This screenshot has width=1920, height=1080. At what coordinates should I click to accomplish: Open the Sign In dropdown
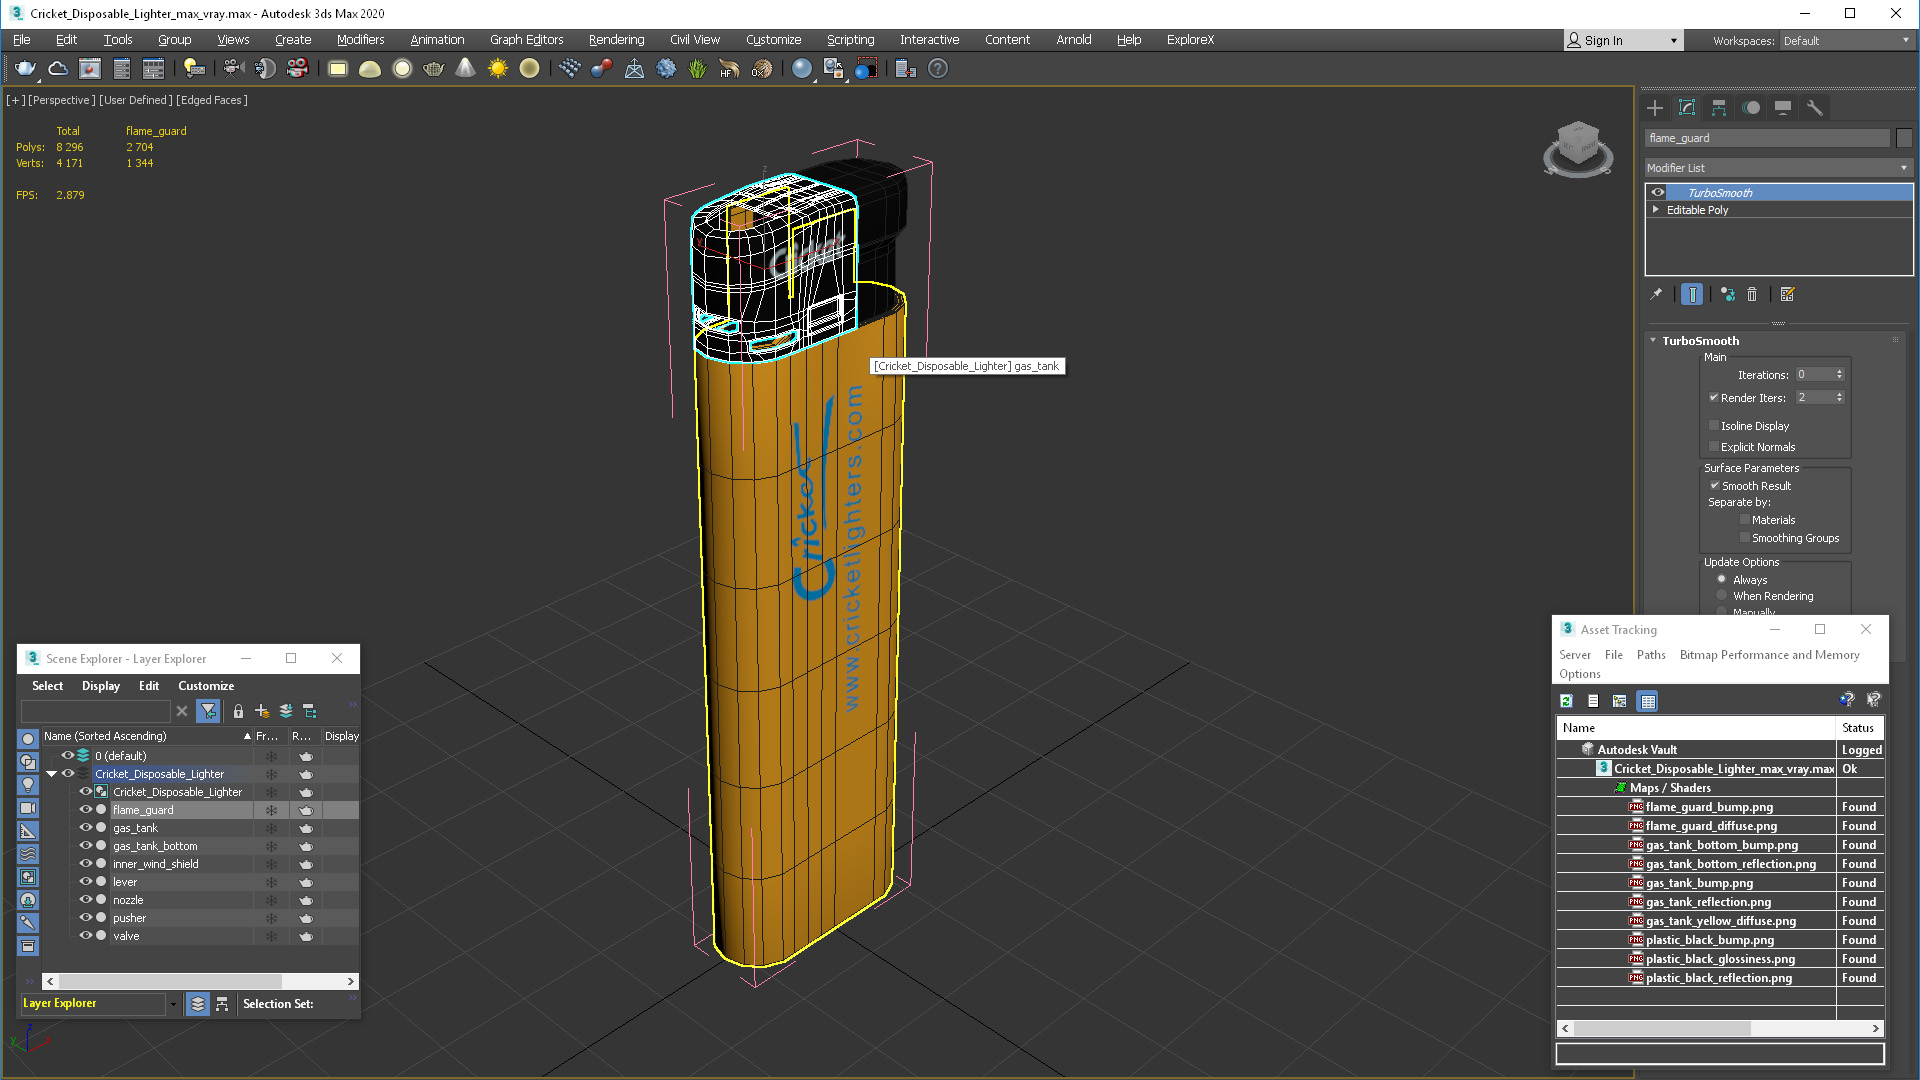click(x=1674, y=41)
